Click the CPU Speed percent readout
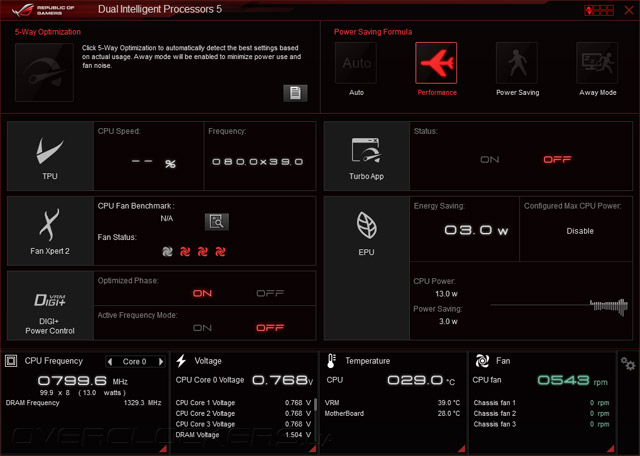The image size is (640, 456). tap(153, 163)
